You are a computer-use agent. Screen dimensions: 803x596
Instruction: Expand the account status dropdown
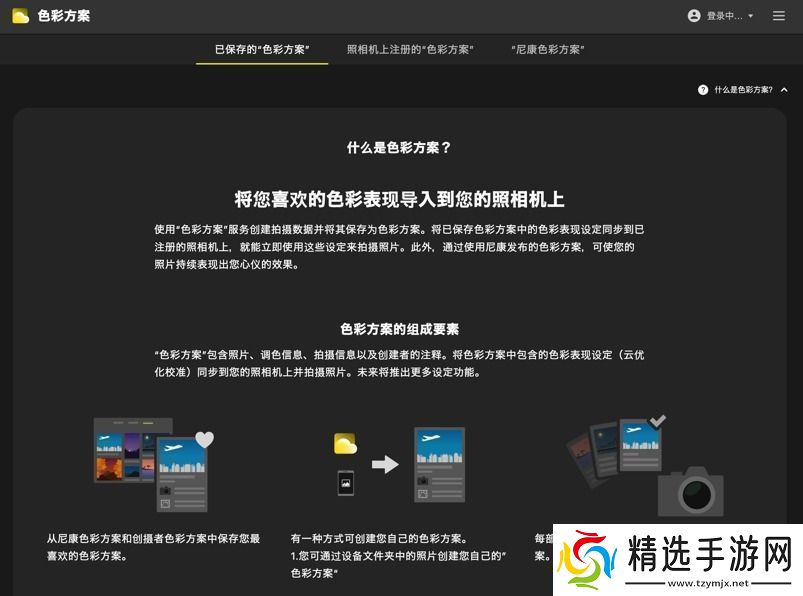point(752,15)
